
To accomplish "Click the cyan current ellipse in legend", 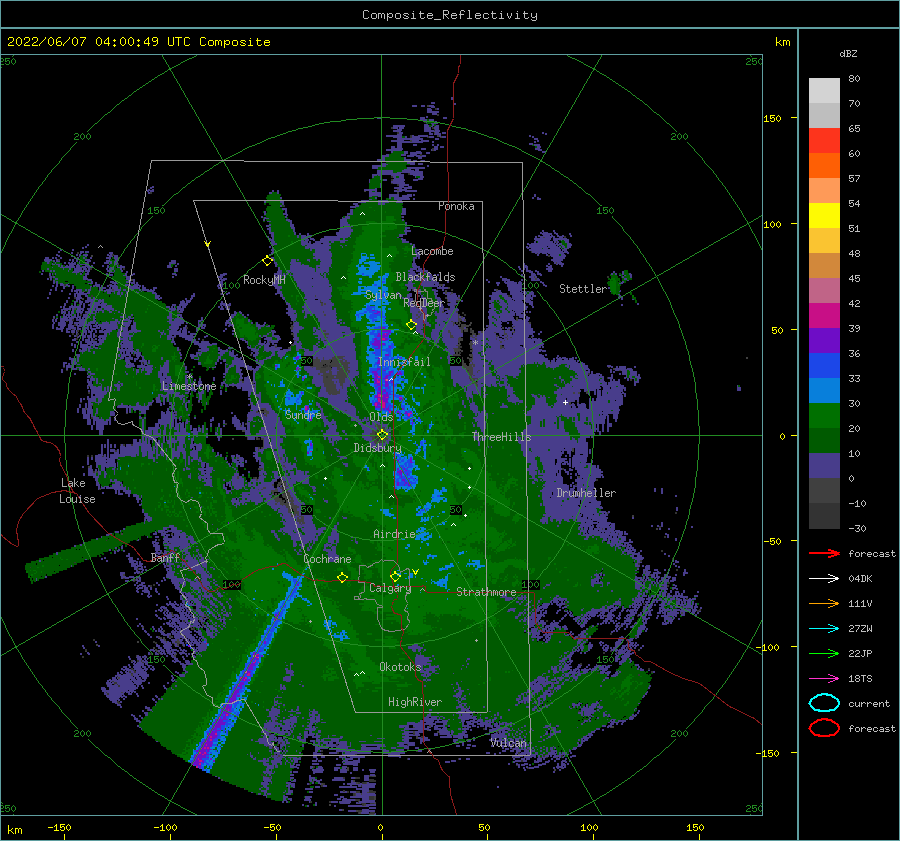I will [824, 703].
